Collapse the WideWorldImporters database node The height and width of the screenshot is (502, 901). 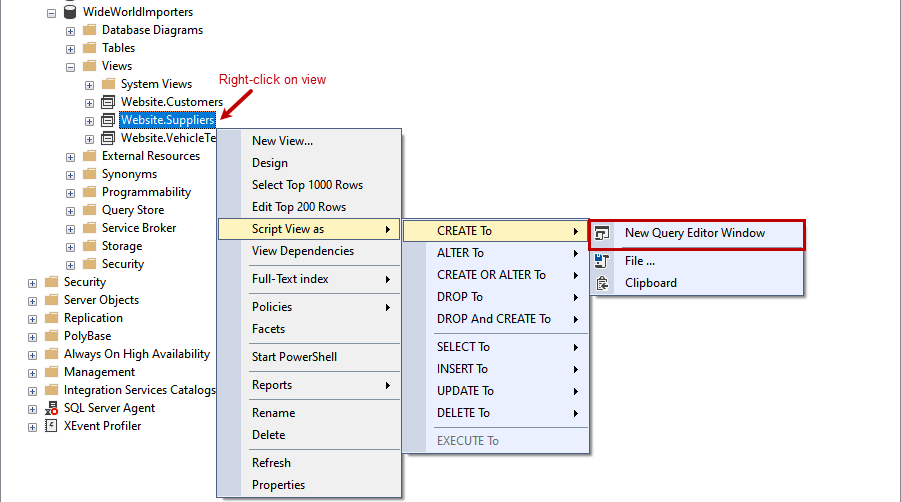[x=51, y=13]
